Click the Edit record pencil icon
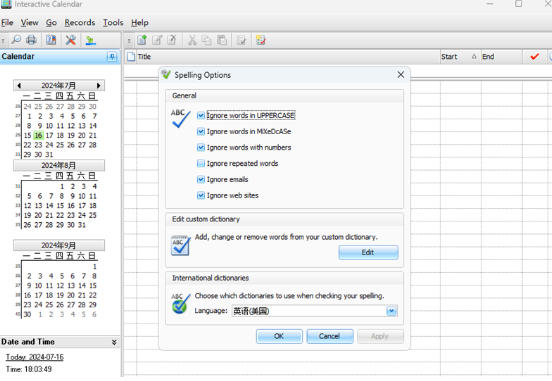This screenshot has width=552, height=381. tap(157, 40)
